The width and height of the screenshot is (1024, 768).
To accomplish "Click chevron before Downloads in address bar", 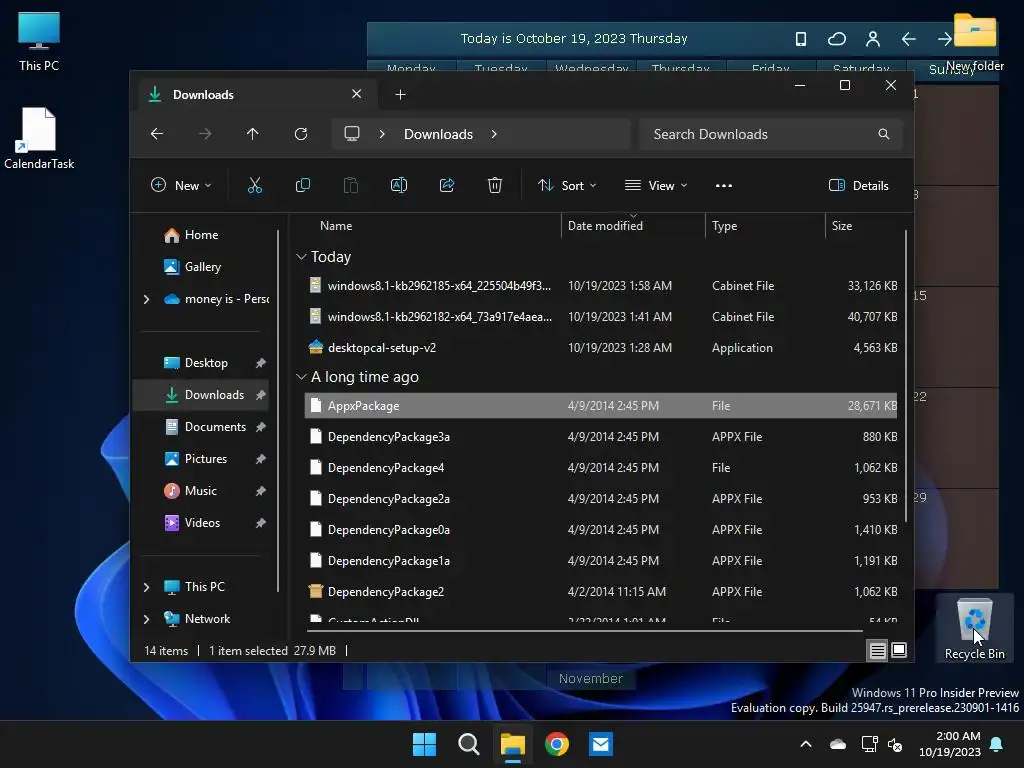I will pos(382,134).
